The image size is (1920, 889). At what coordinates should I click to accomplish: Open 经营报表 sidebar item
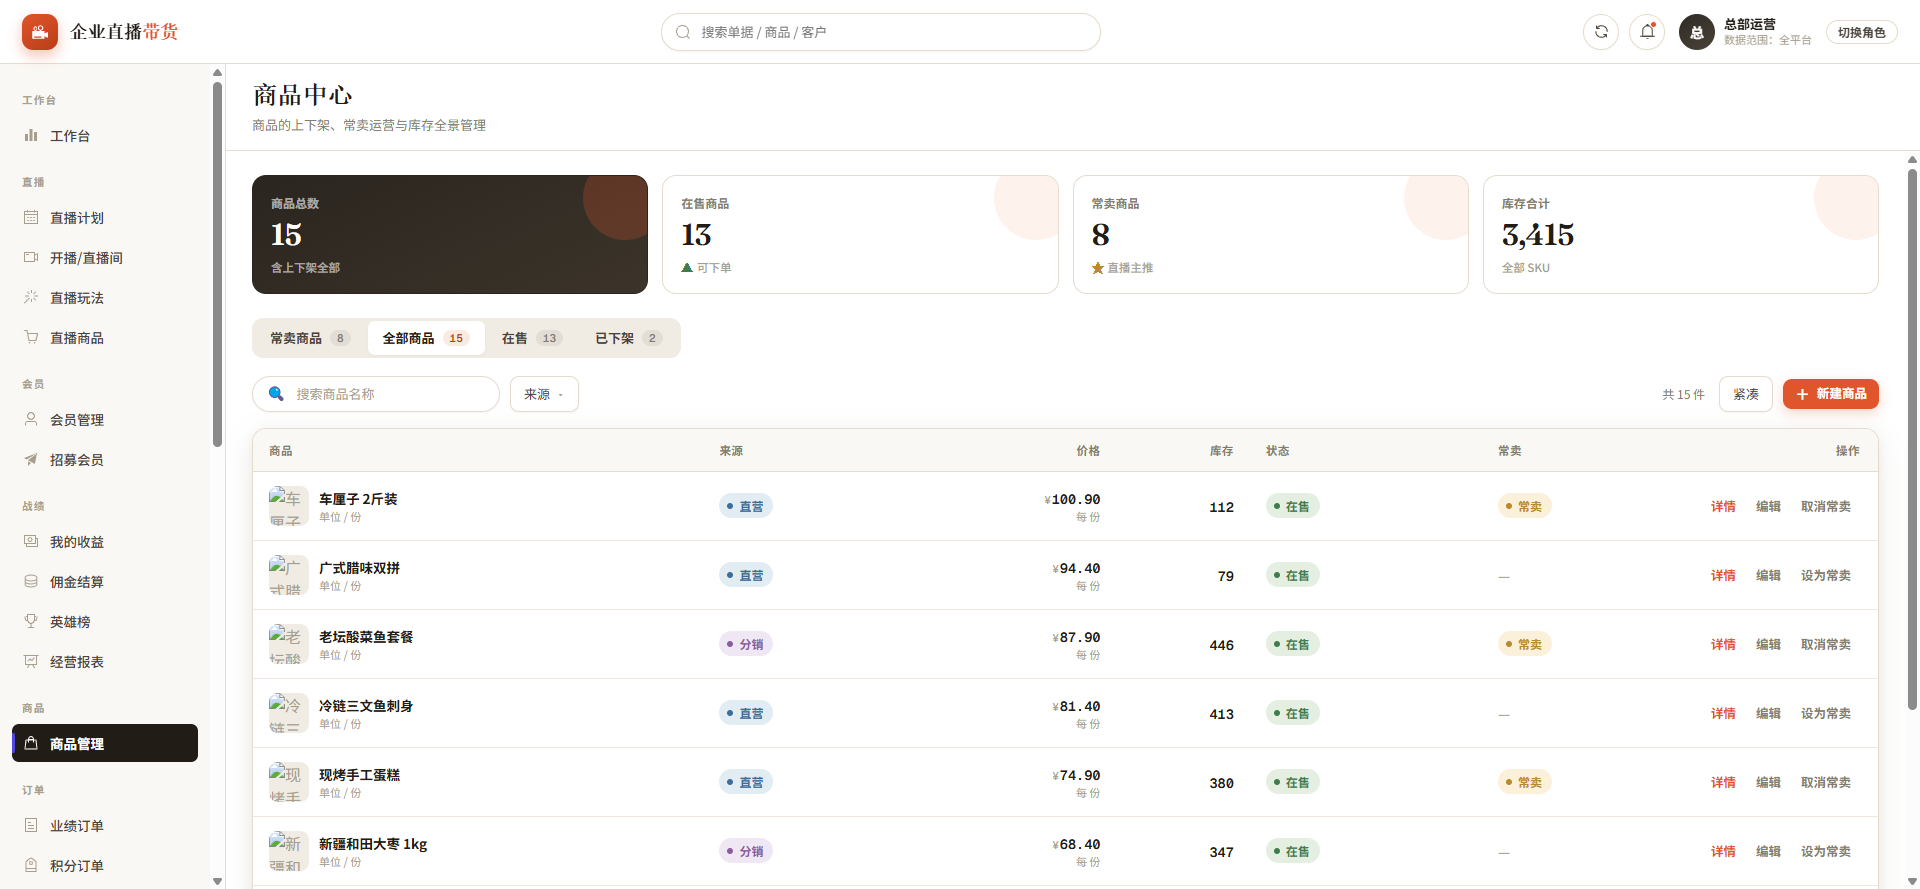(105, 662)
